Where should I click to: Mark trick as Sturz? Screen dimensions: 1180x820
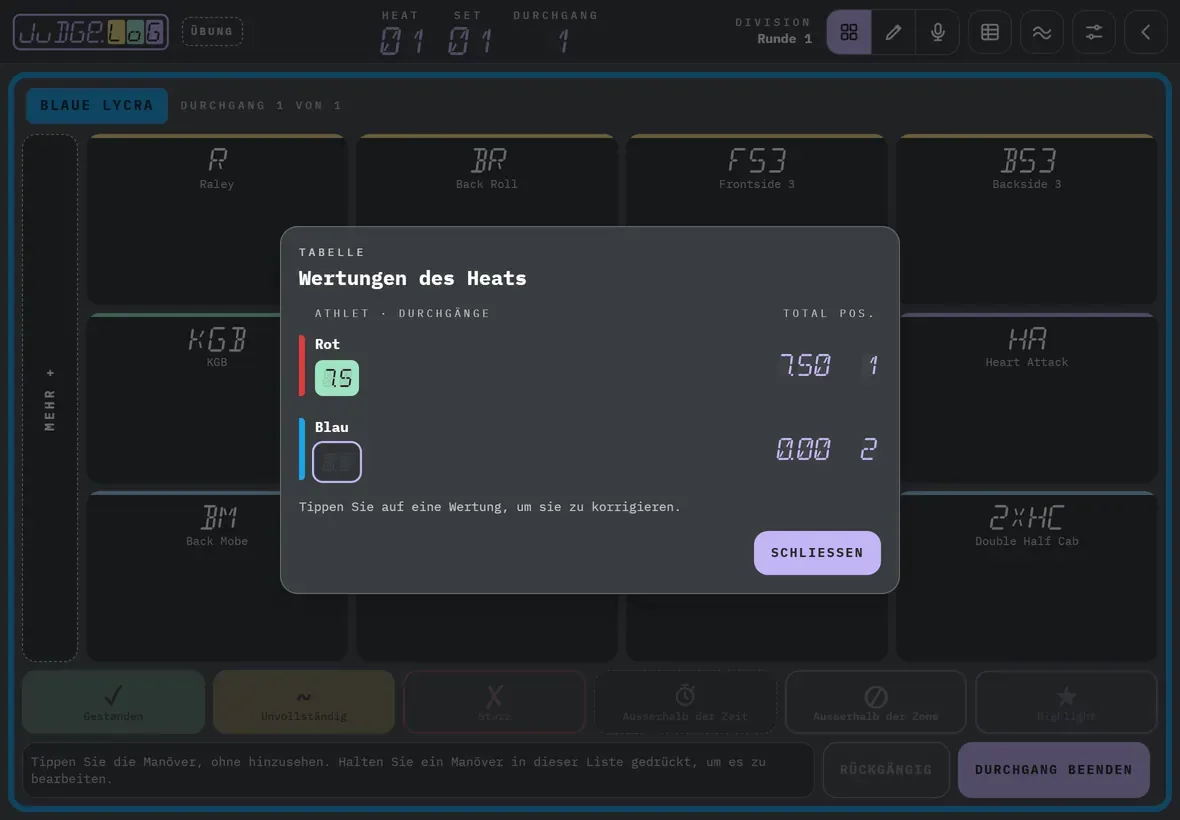[494, 702]
